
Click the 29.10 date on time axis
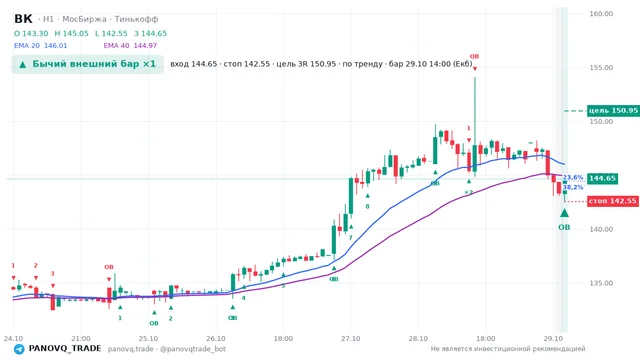tap(553, 339)
